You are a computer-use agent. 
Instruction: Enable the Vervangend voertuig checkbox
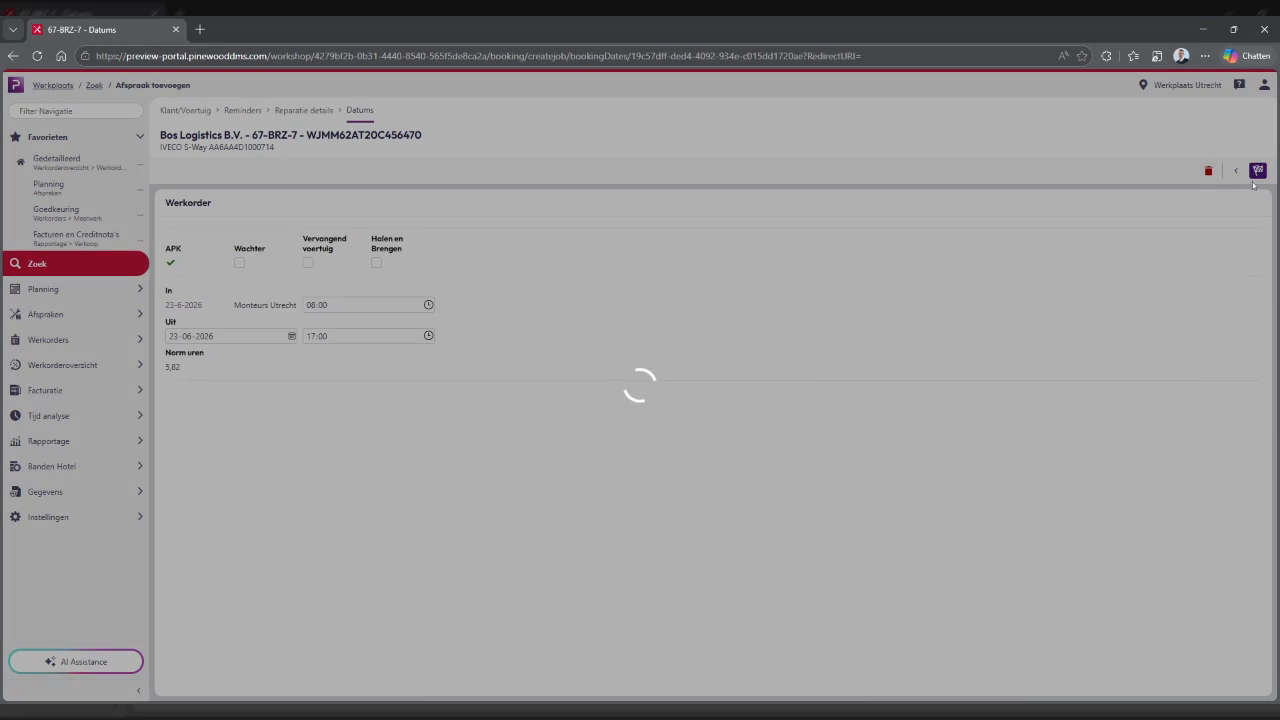pyautogui.click(x=308, y=263)
